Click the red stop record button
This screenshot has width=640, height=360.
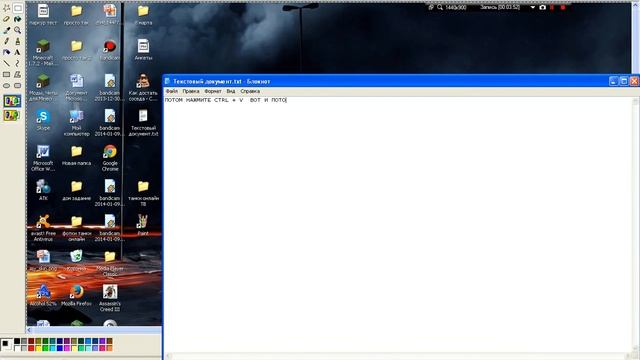[563, 7]
